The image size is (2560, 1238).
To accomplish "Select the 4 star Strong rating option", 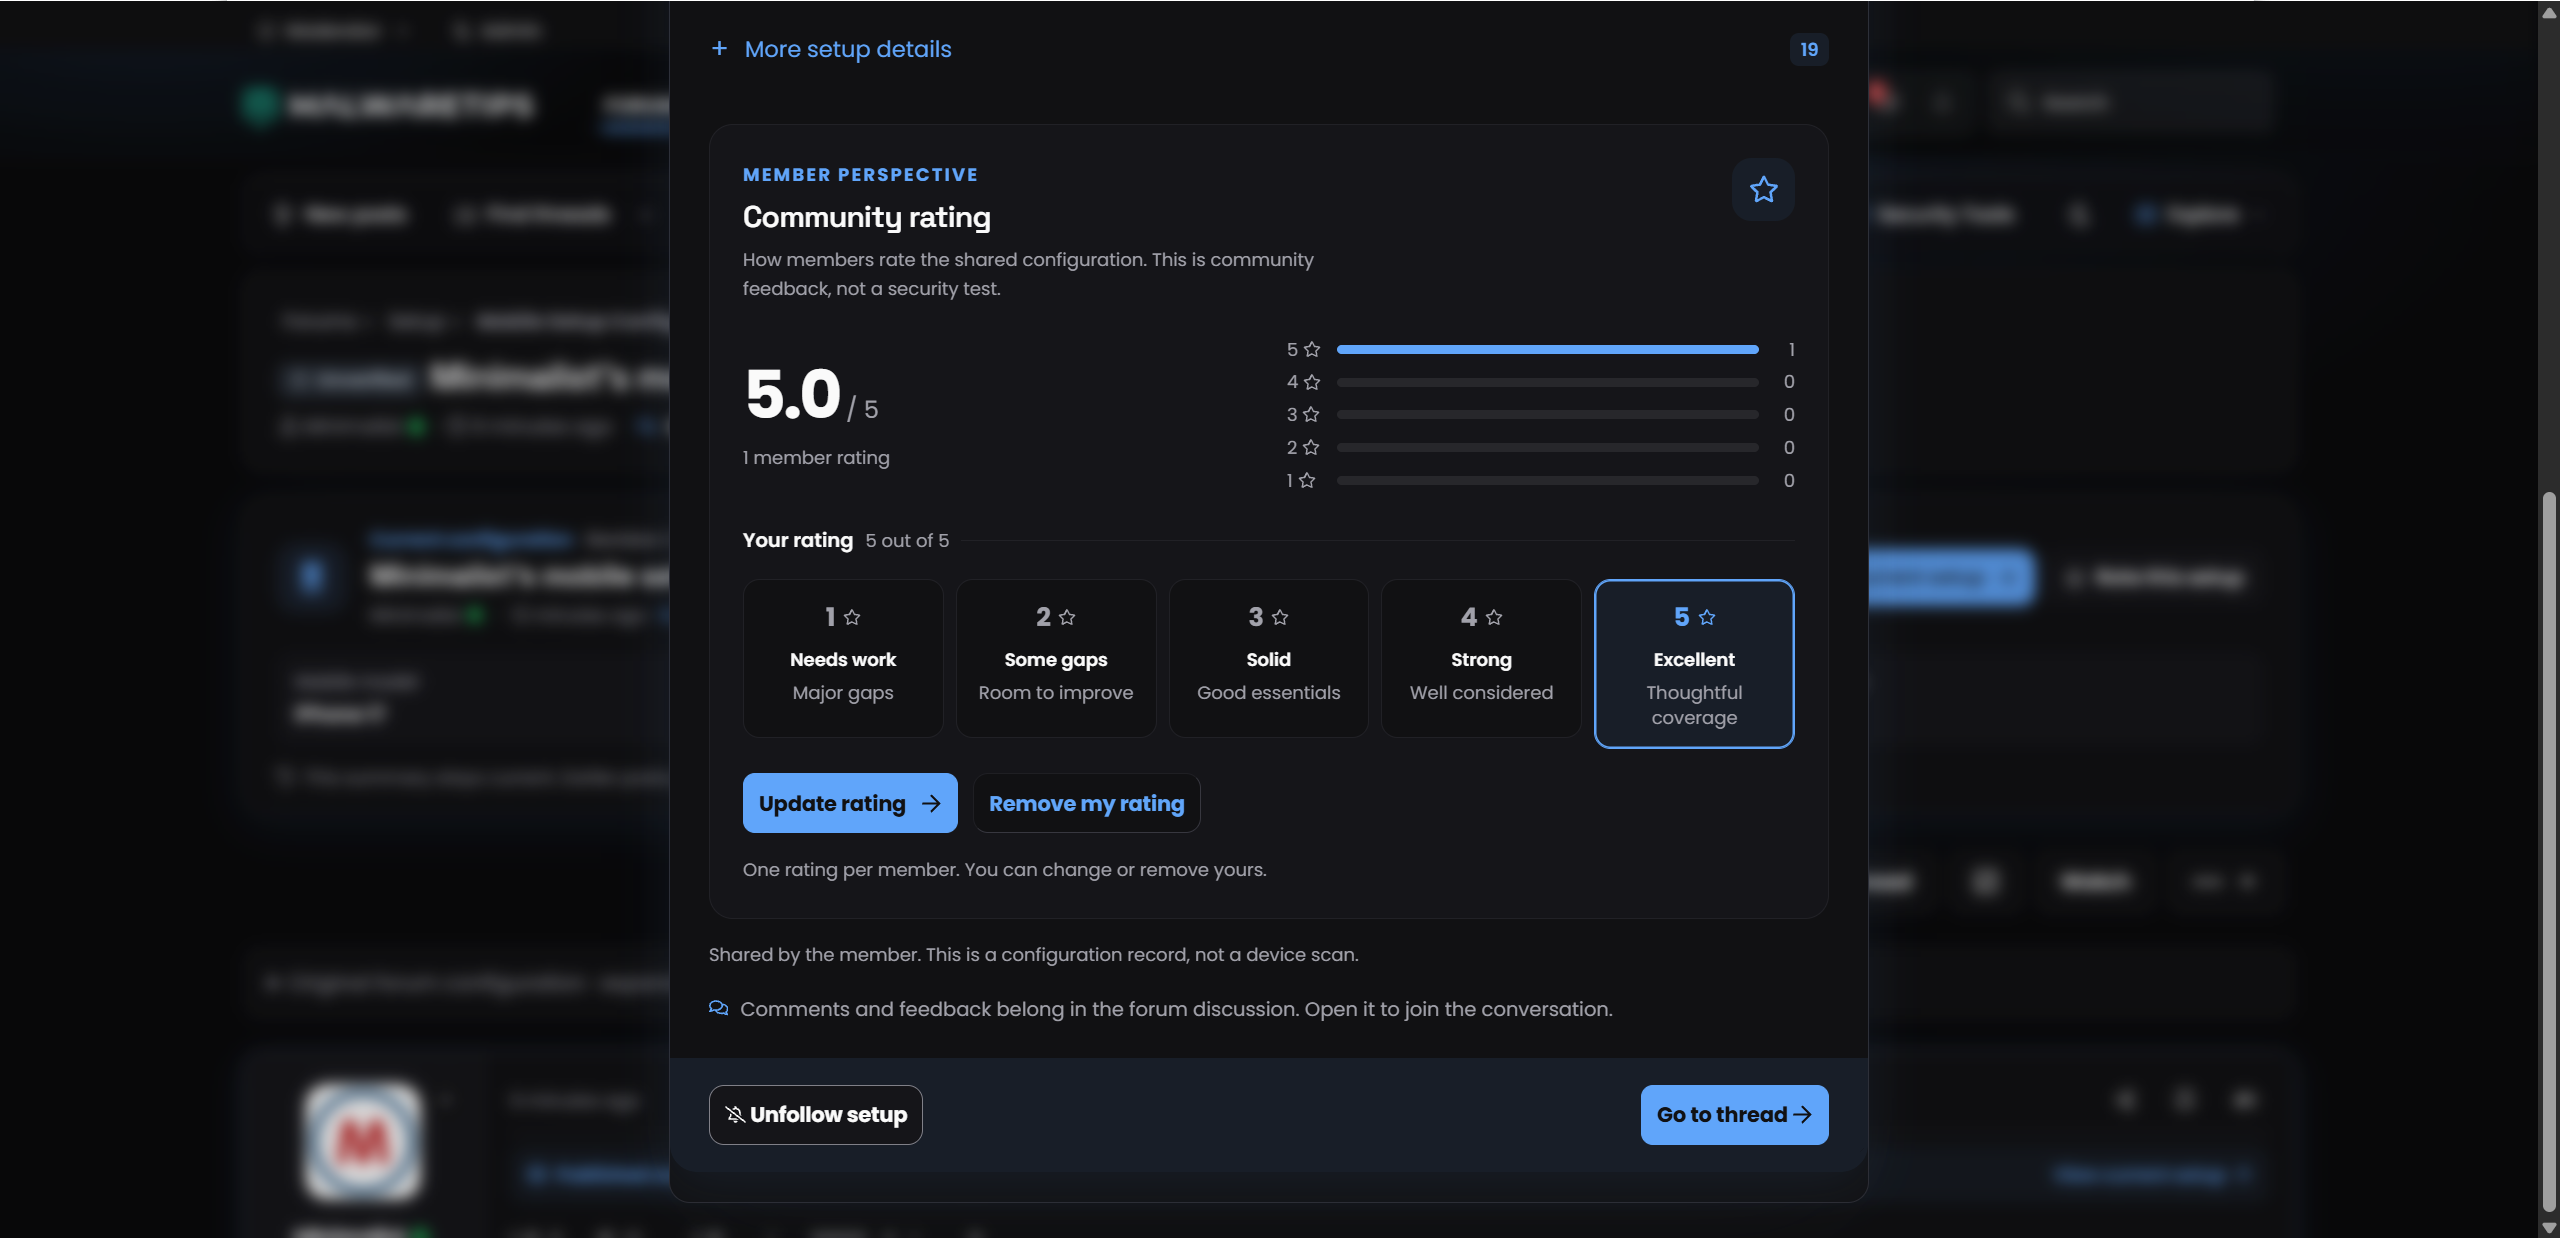I will [x=1481, y=658].
